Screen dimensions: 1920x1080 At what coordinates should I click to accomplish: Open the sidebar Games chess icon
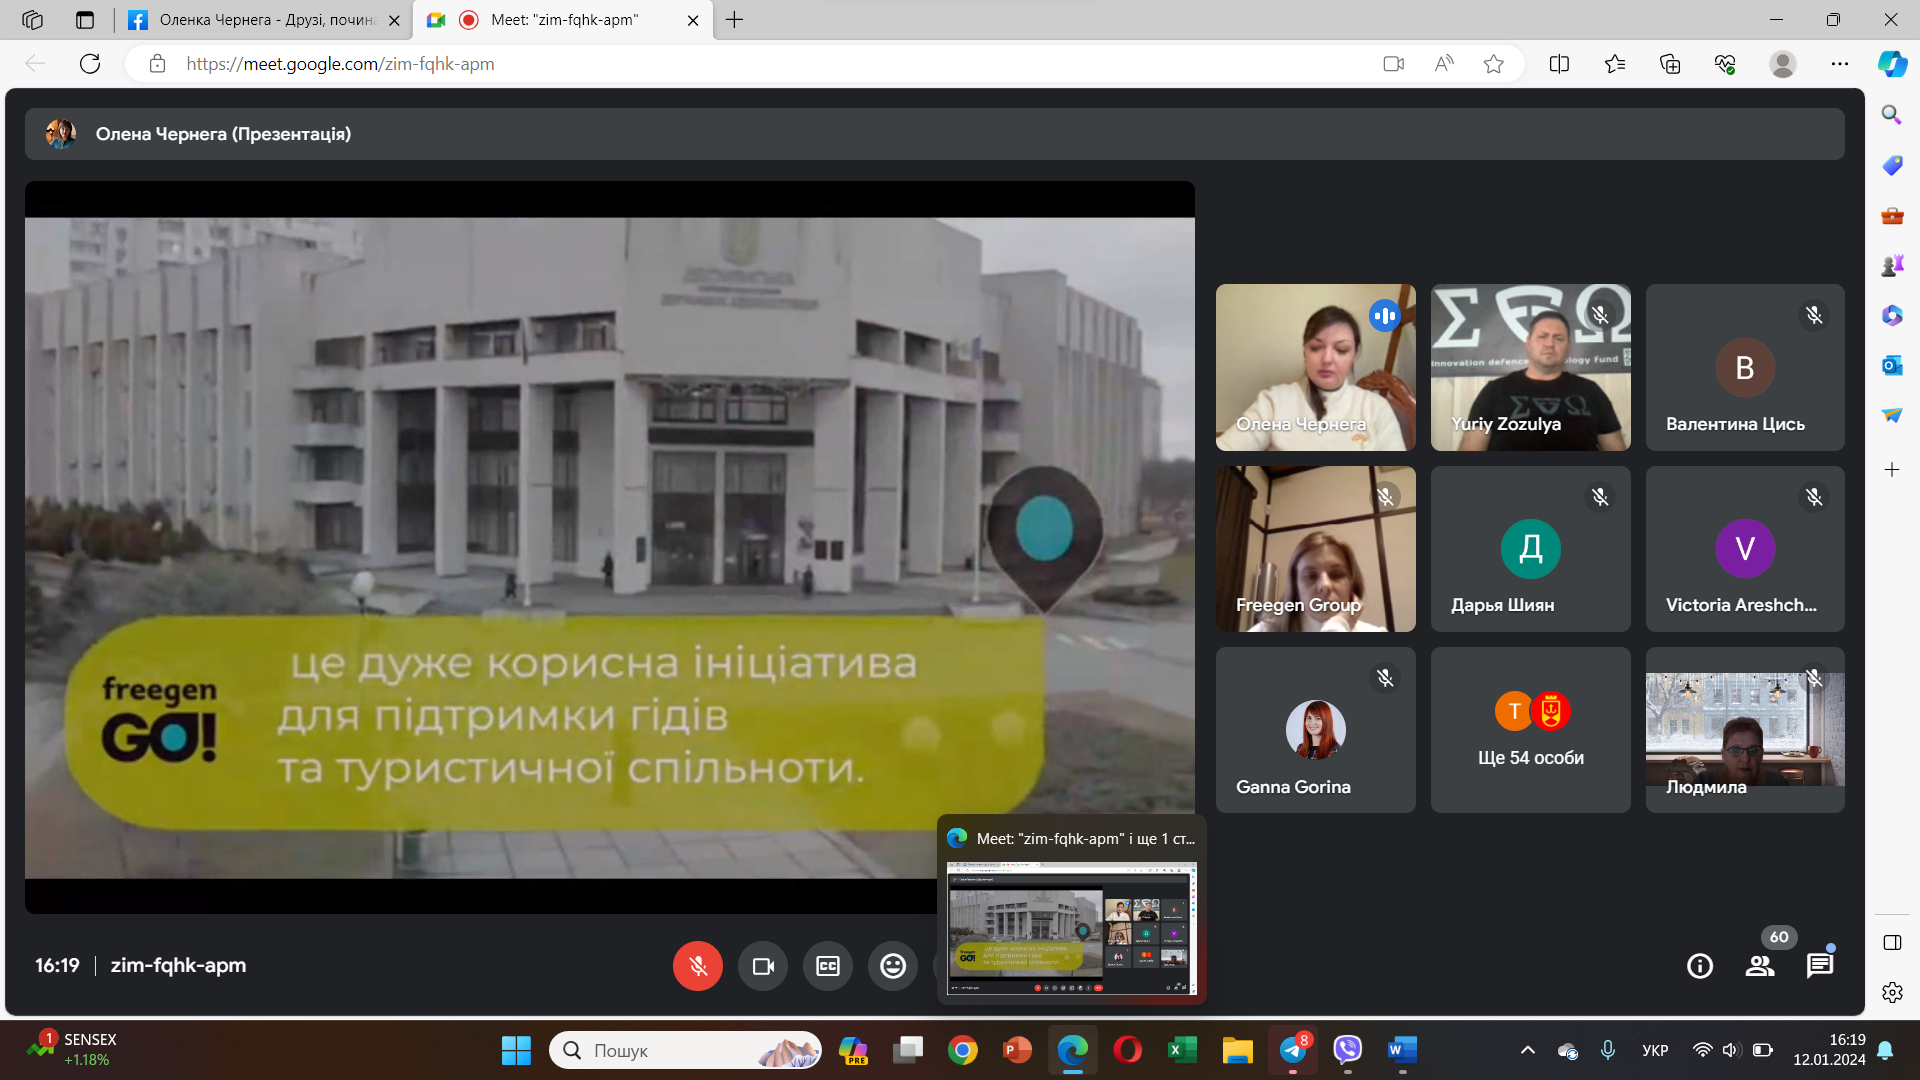click(x=1892, y=265)
